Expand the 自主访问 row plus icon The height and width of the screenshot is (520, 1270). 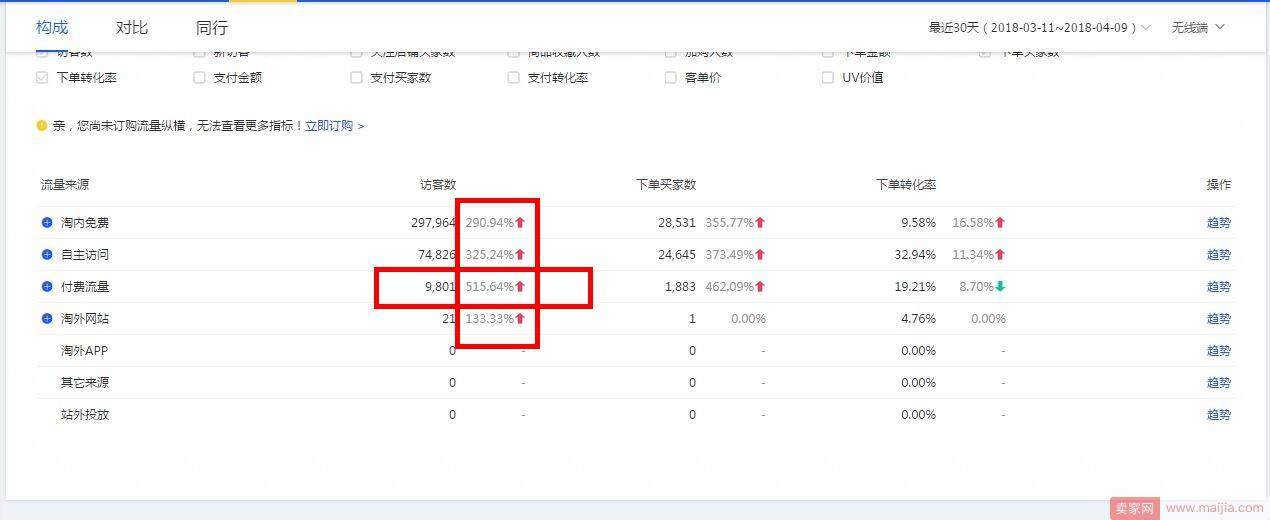coord(46,255)
